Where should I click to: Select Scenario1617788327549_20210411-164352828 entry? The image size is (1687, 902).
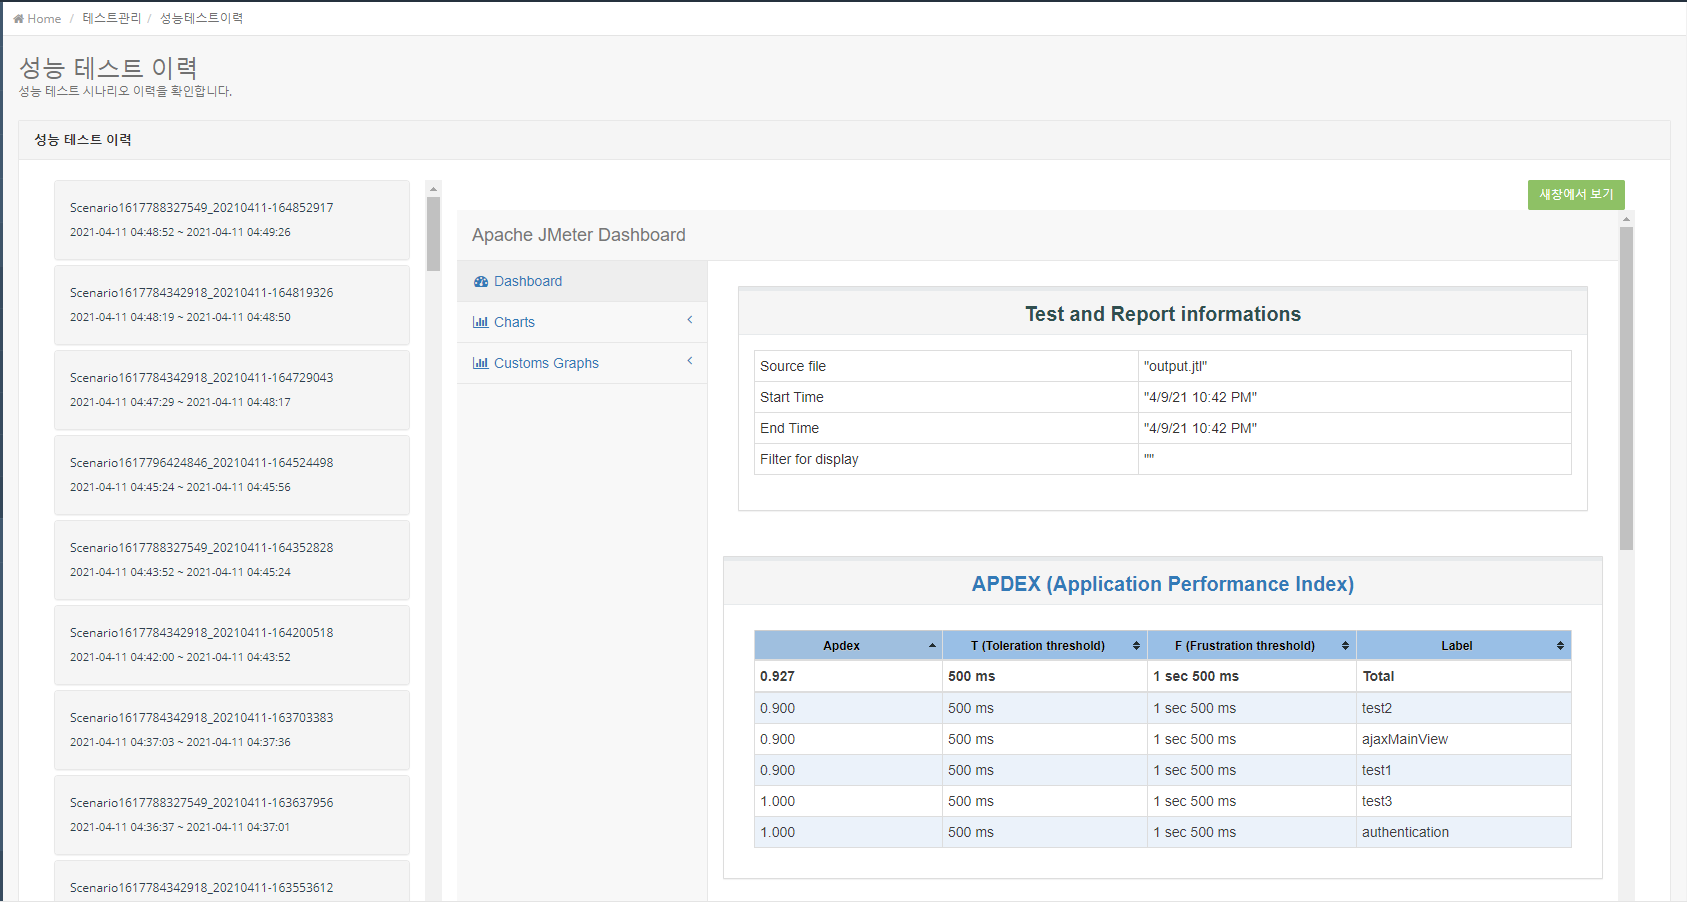click(x=232, y=560)
